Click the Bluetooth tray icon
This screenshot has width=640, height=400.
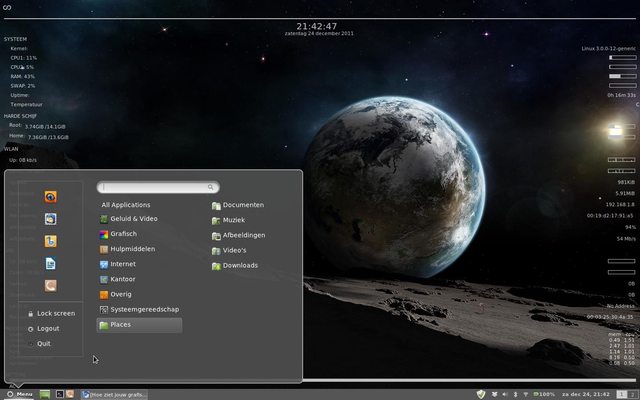[x=516, y=394]
